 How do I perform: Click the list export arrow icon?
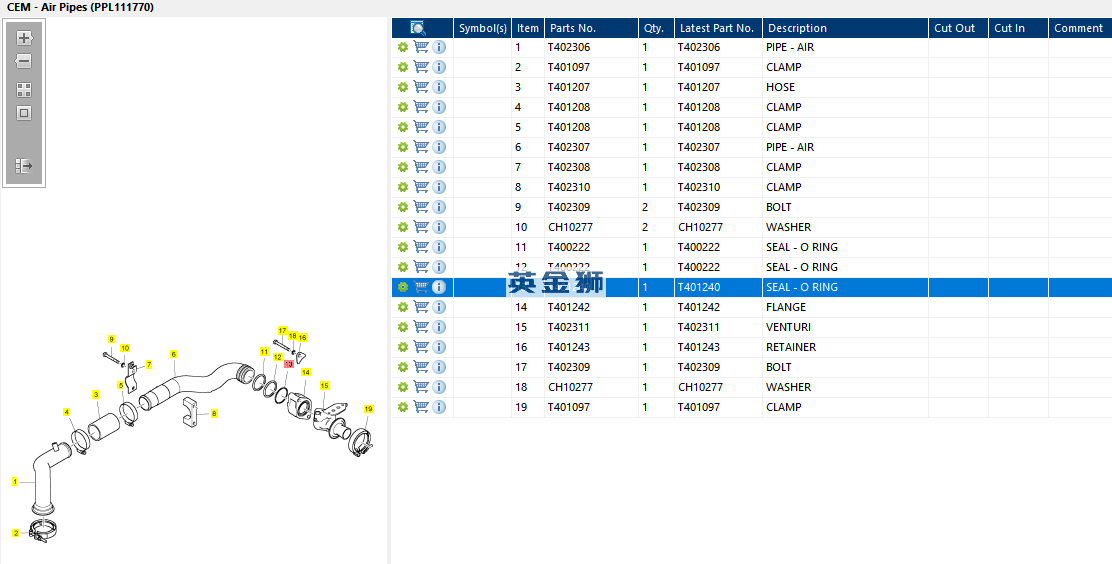point(24,166)
